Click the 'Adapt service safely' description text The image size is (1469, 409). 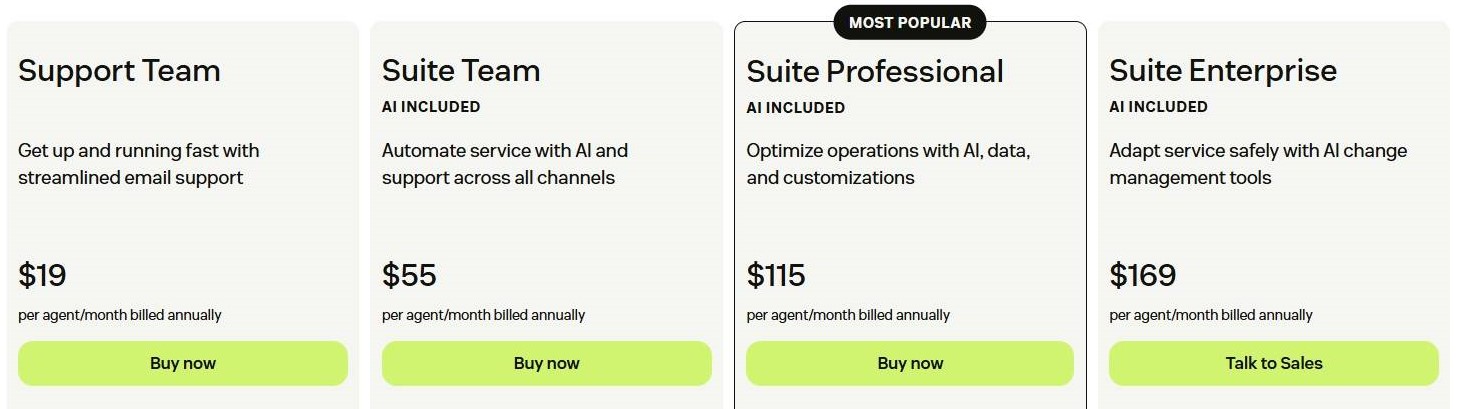[x=1258, y=164]
